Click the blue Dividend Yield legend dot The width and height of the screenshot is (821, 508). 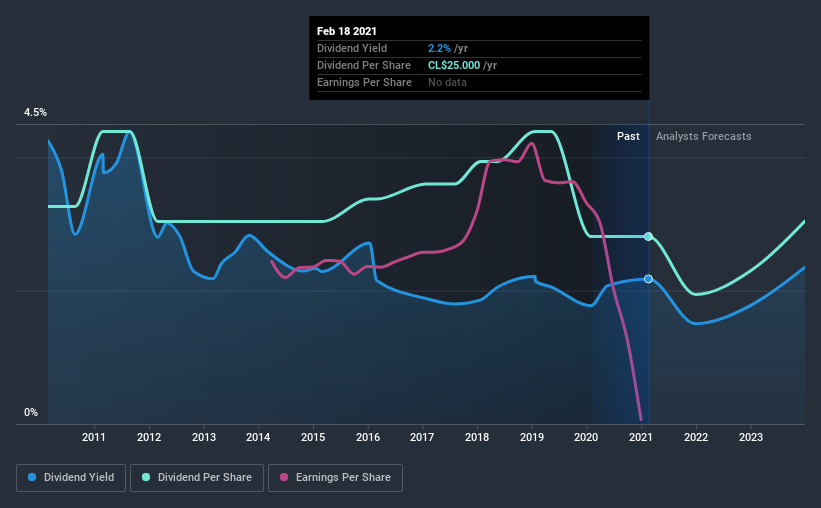pos(32,477)
